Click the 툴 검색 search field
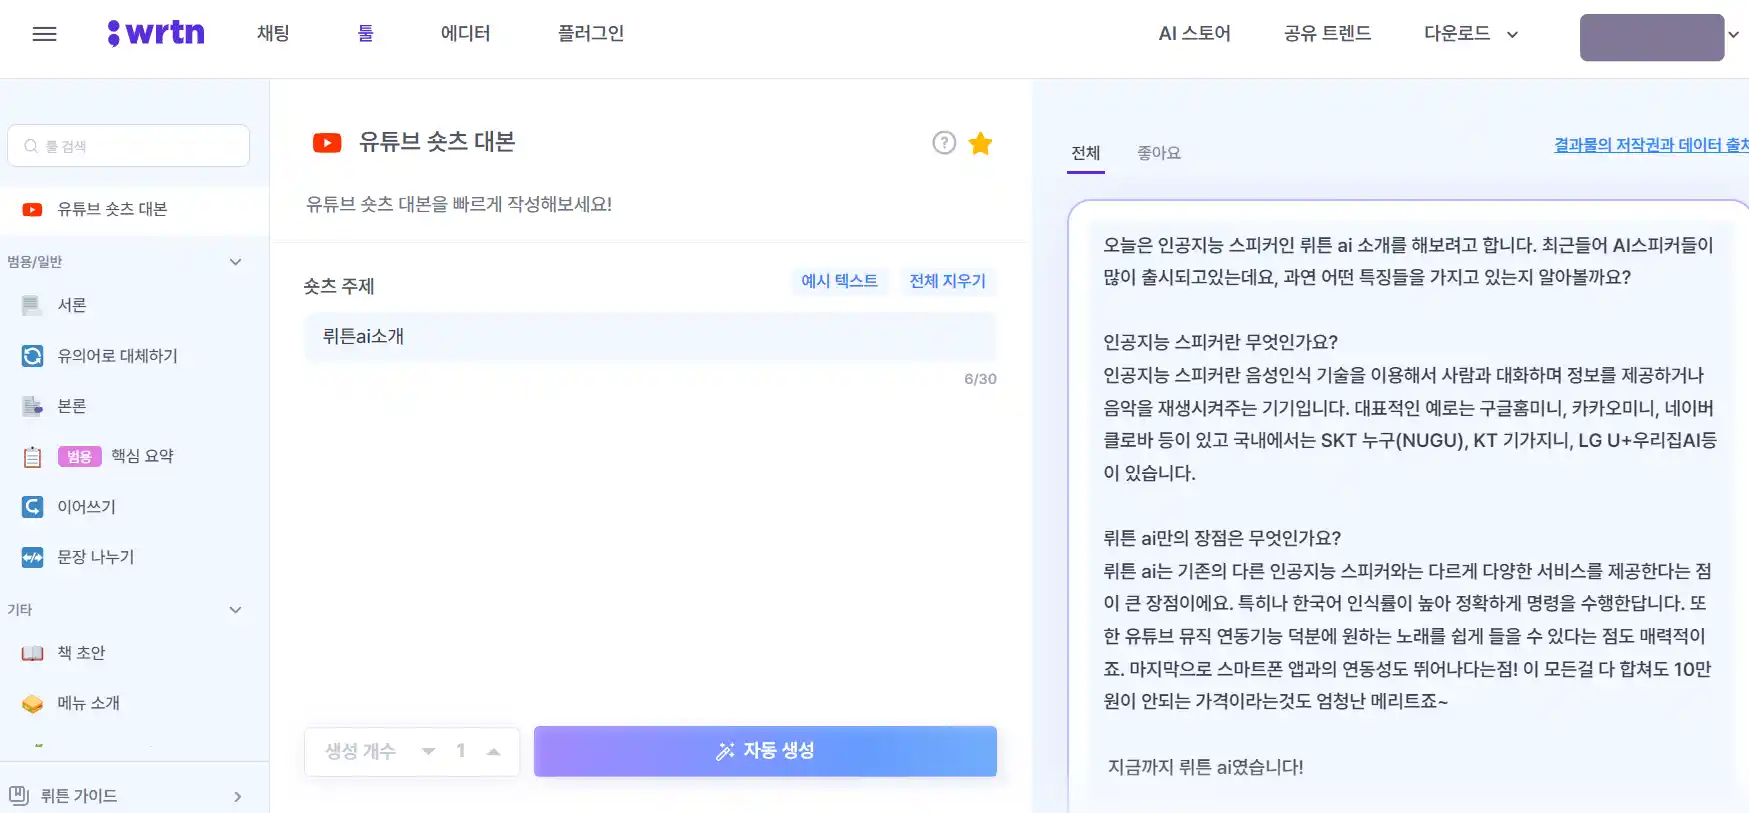The width and height of the screenshot is (1749, 813). pos(129,146)
